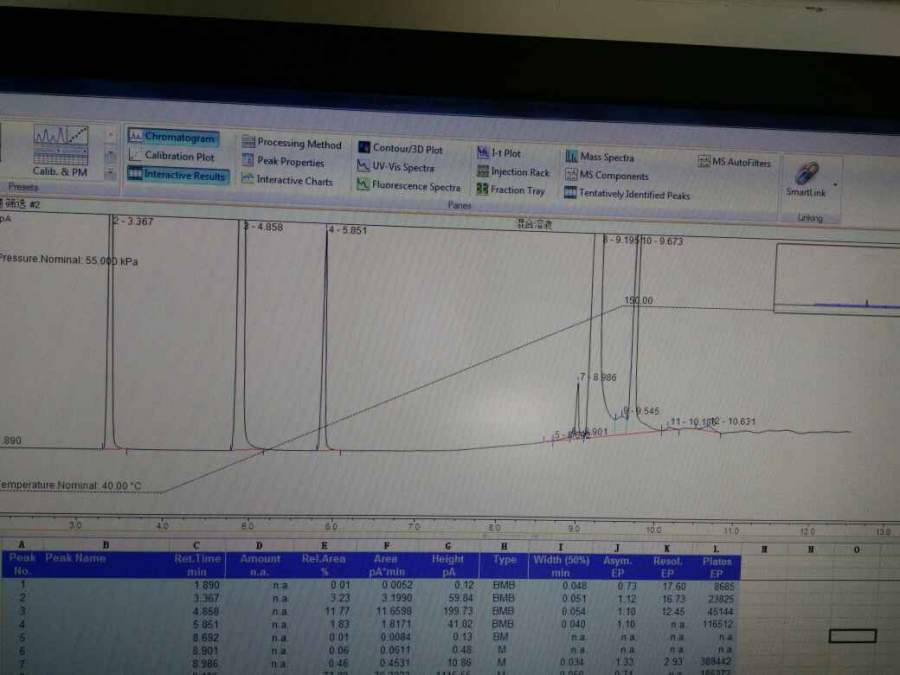Show the Contour/3D Plot pane
The width and height of the screenshot is (900, 675).
(400, 148)
